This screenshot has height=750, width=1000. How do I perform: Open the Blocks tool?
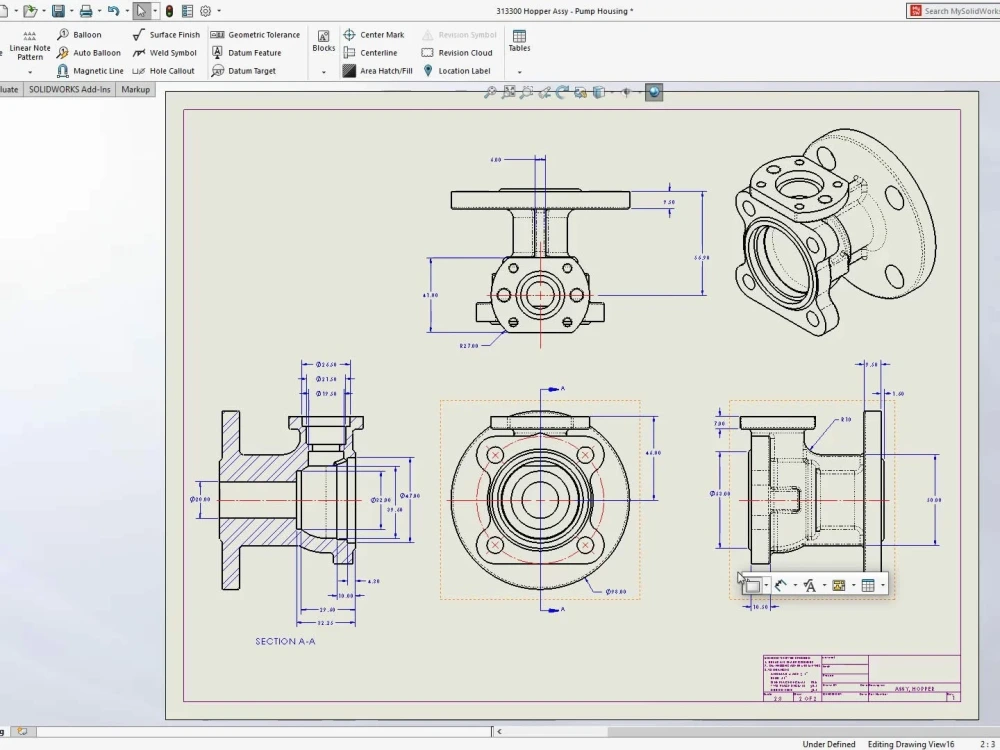point(323,41)
